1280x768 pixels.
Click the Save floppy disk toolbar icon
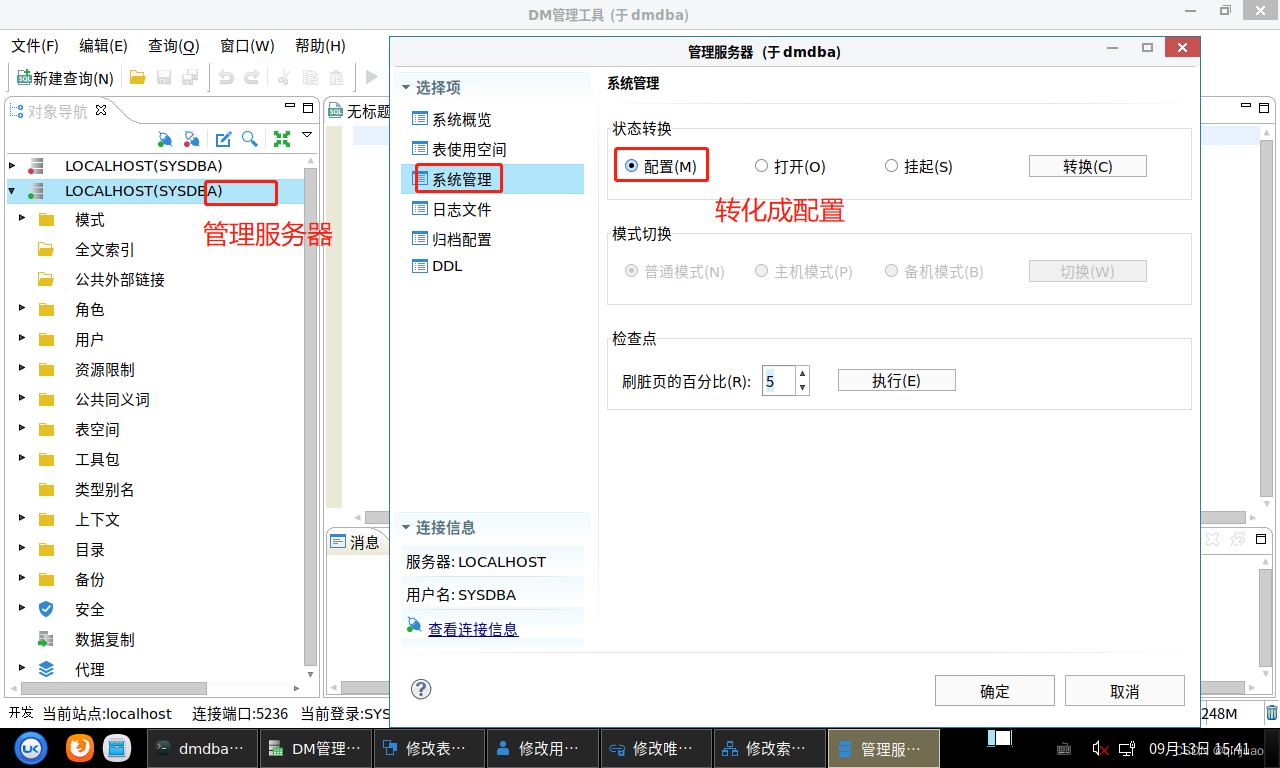pyautogui.click(x=164, y=77)
